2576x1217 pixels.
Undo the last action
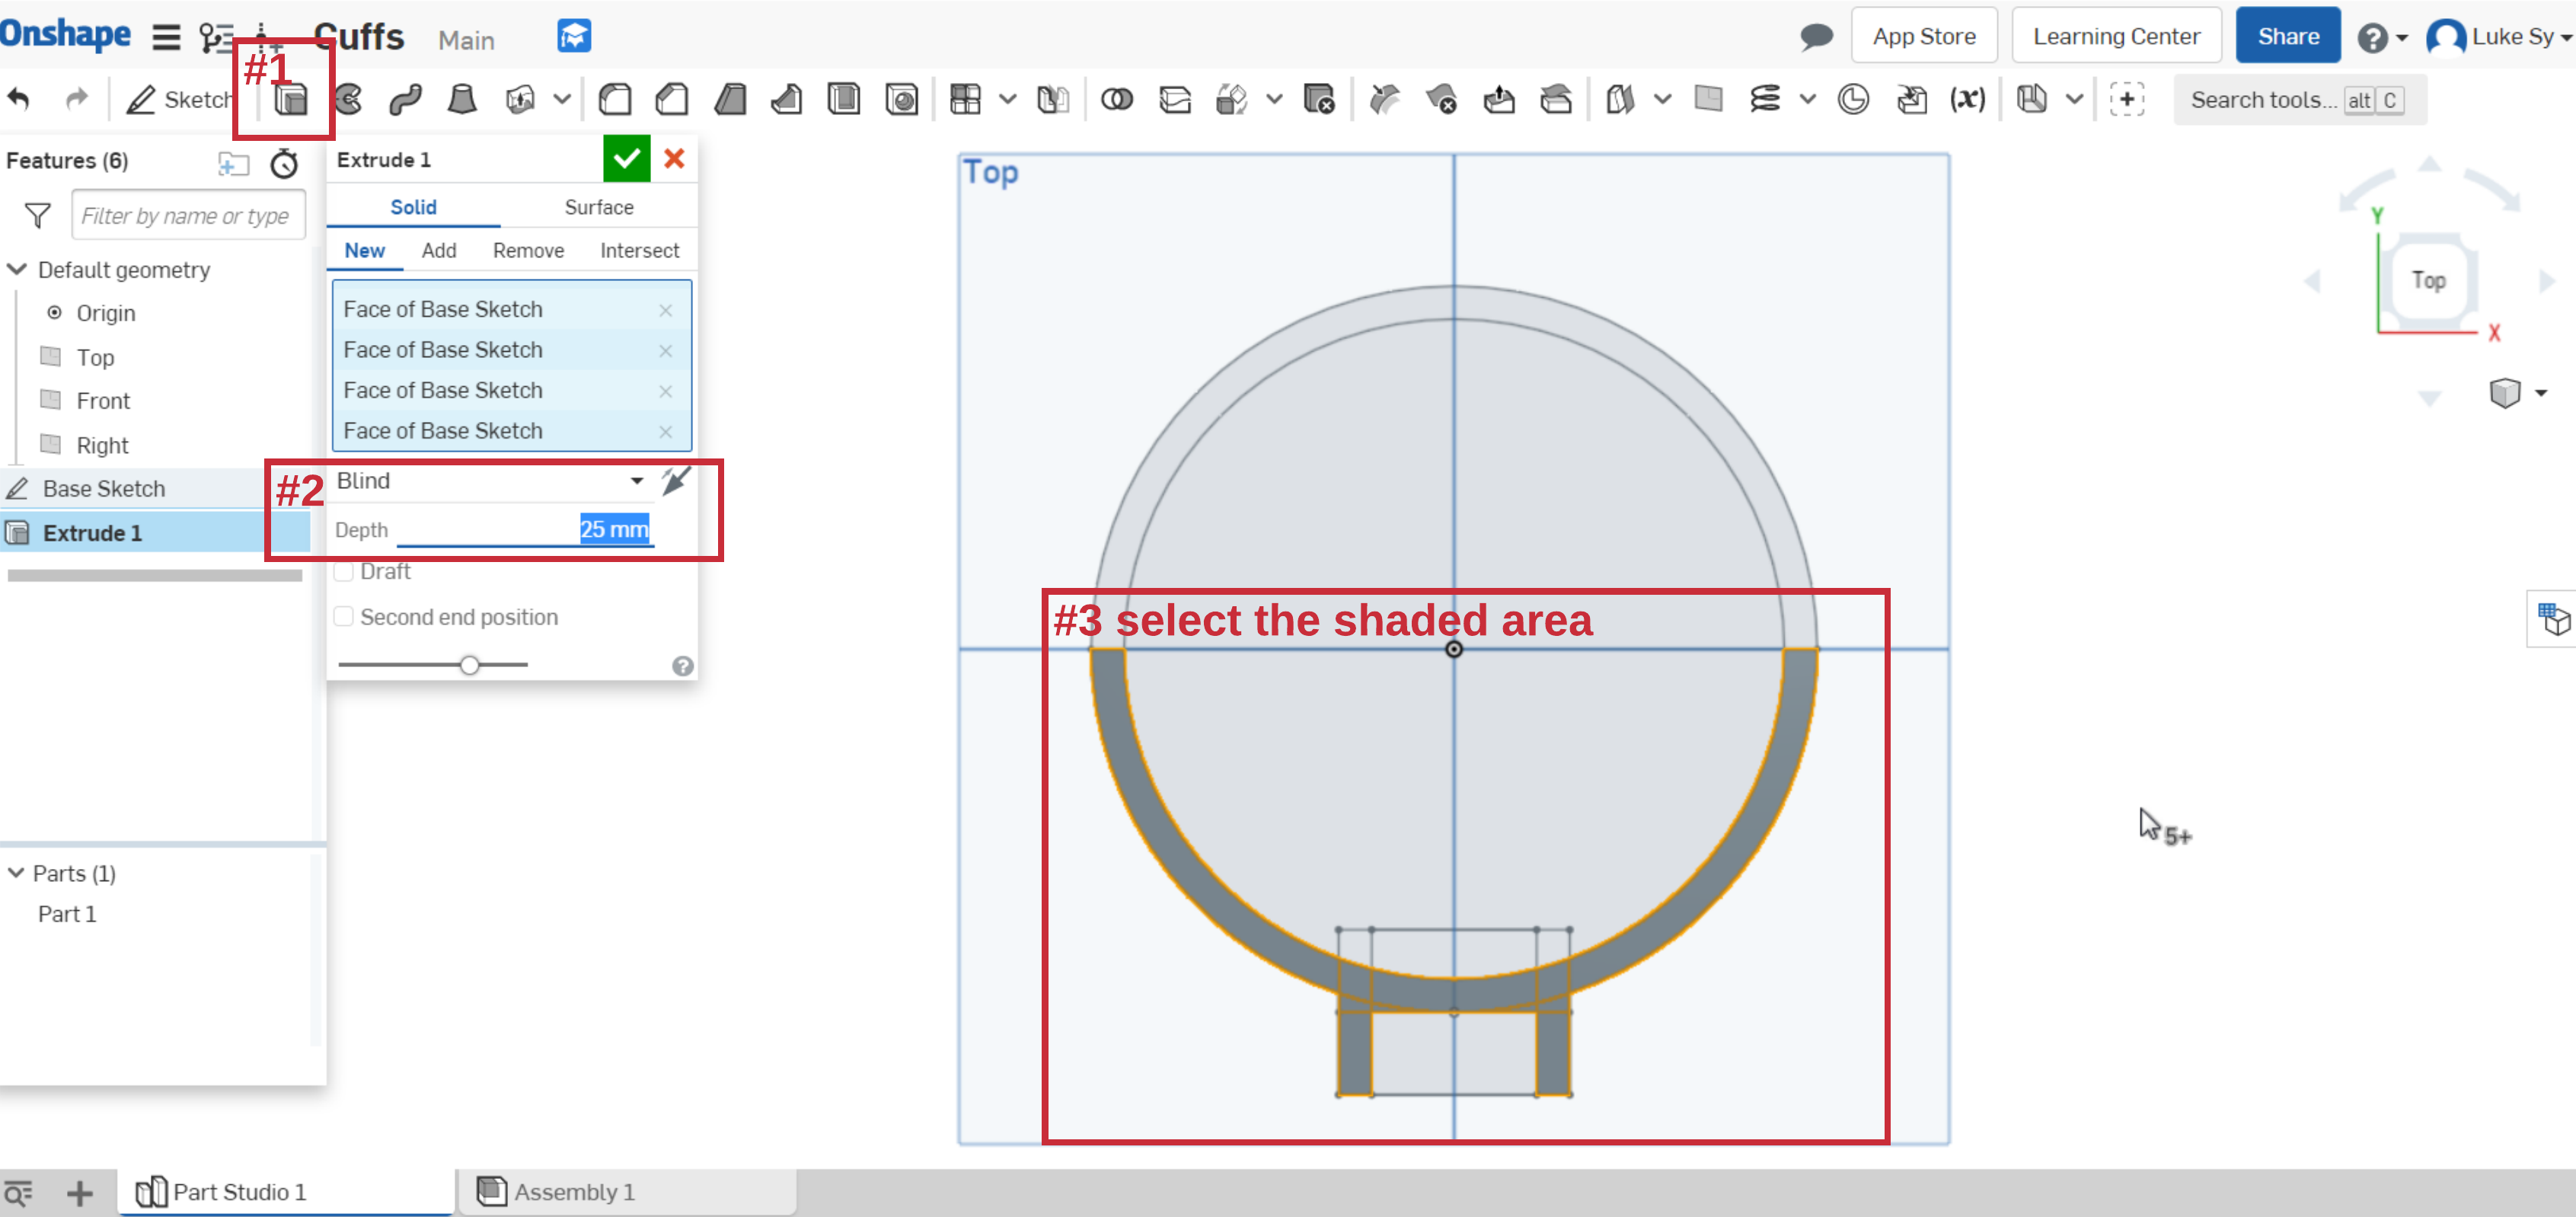(x=19, y=99)
